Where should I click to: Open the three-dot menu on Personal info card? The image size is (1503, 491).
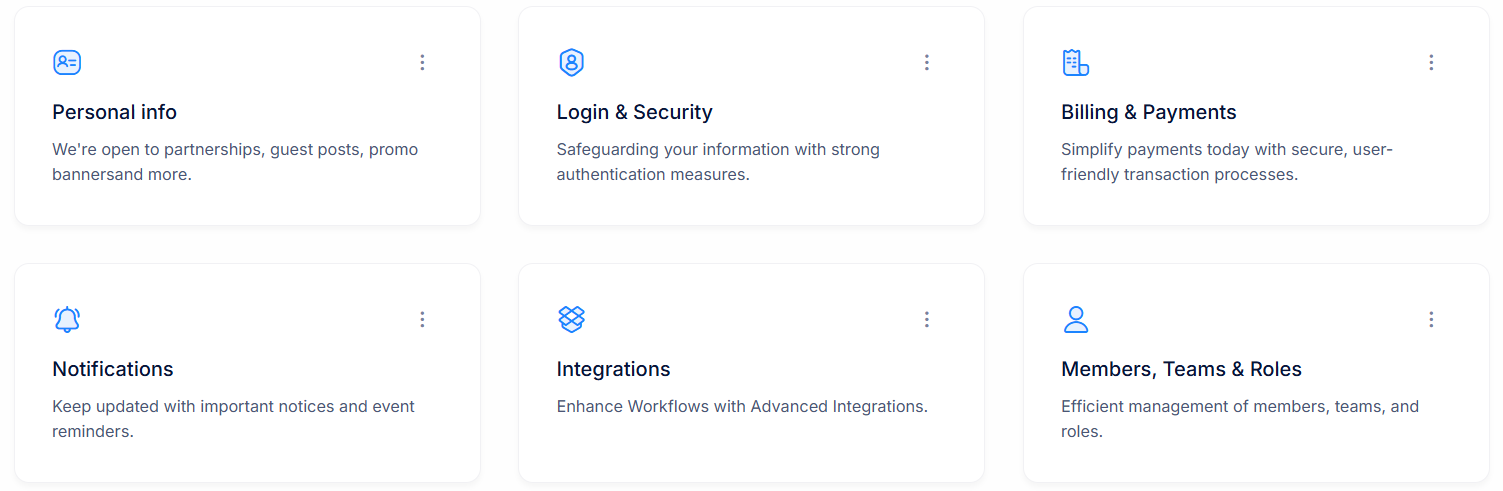[x=422, y=62]
